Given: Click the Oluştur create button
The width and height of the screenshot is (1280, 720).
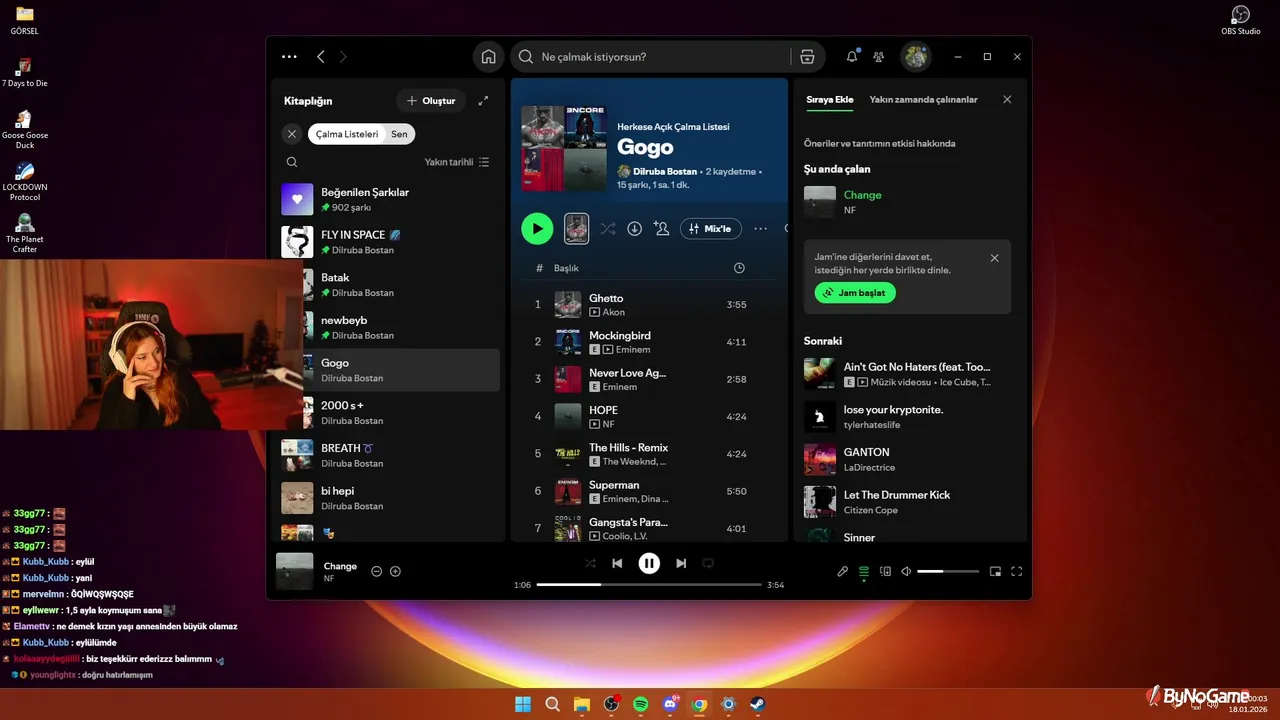Looking at the screenshot, I should coord(431,101).
